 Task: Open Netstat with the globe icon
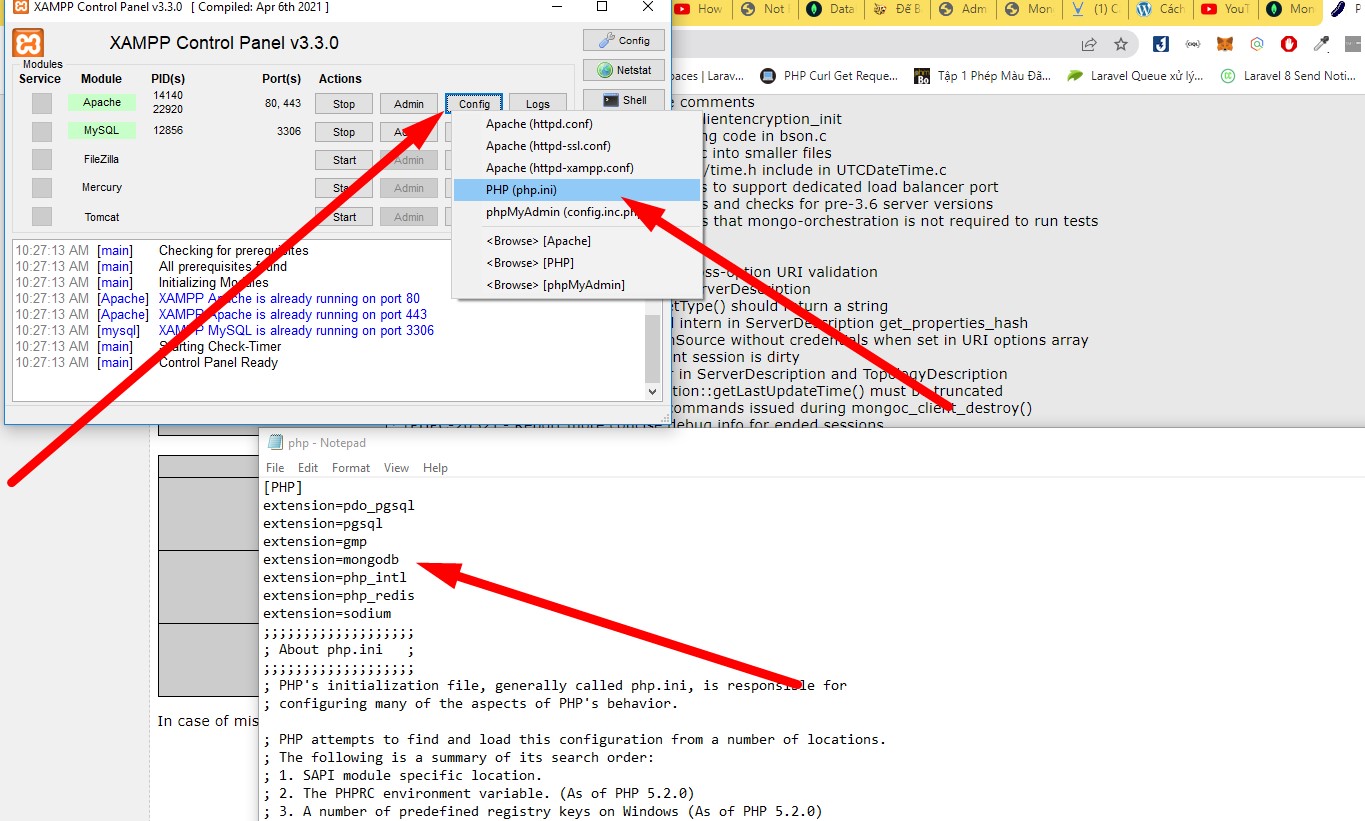pyautogui.click(x=623, y=70)
